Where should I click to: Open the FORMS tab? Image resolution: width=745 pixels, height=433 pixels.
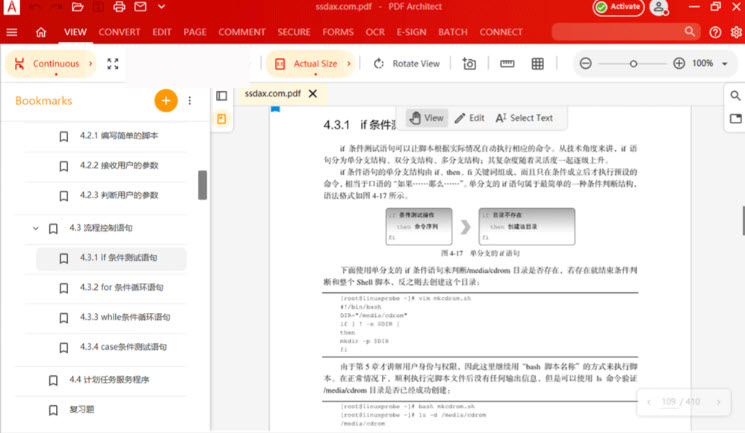[x=338, y=32]
